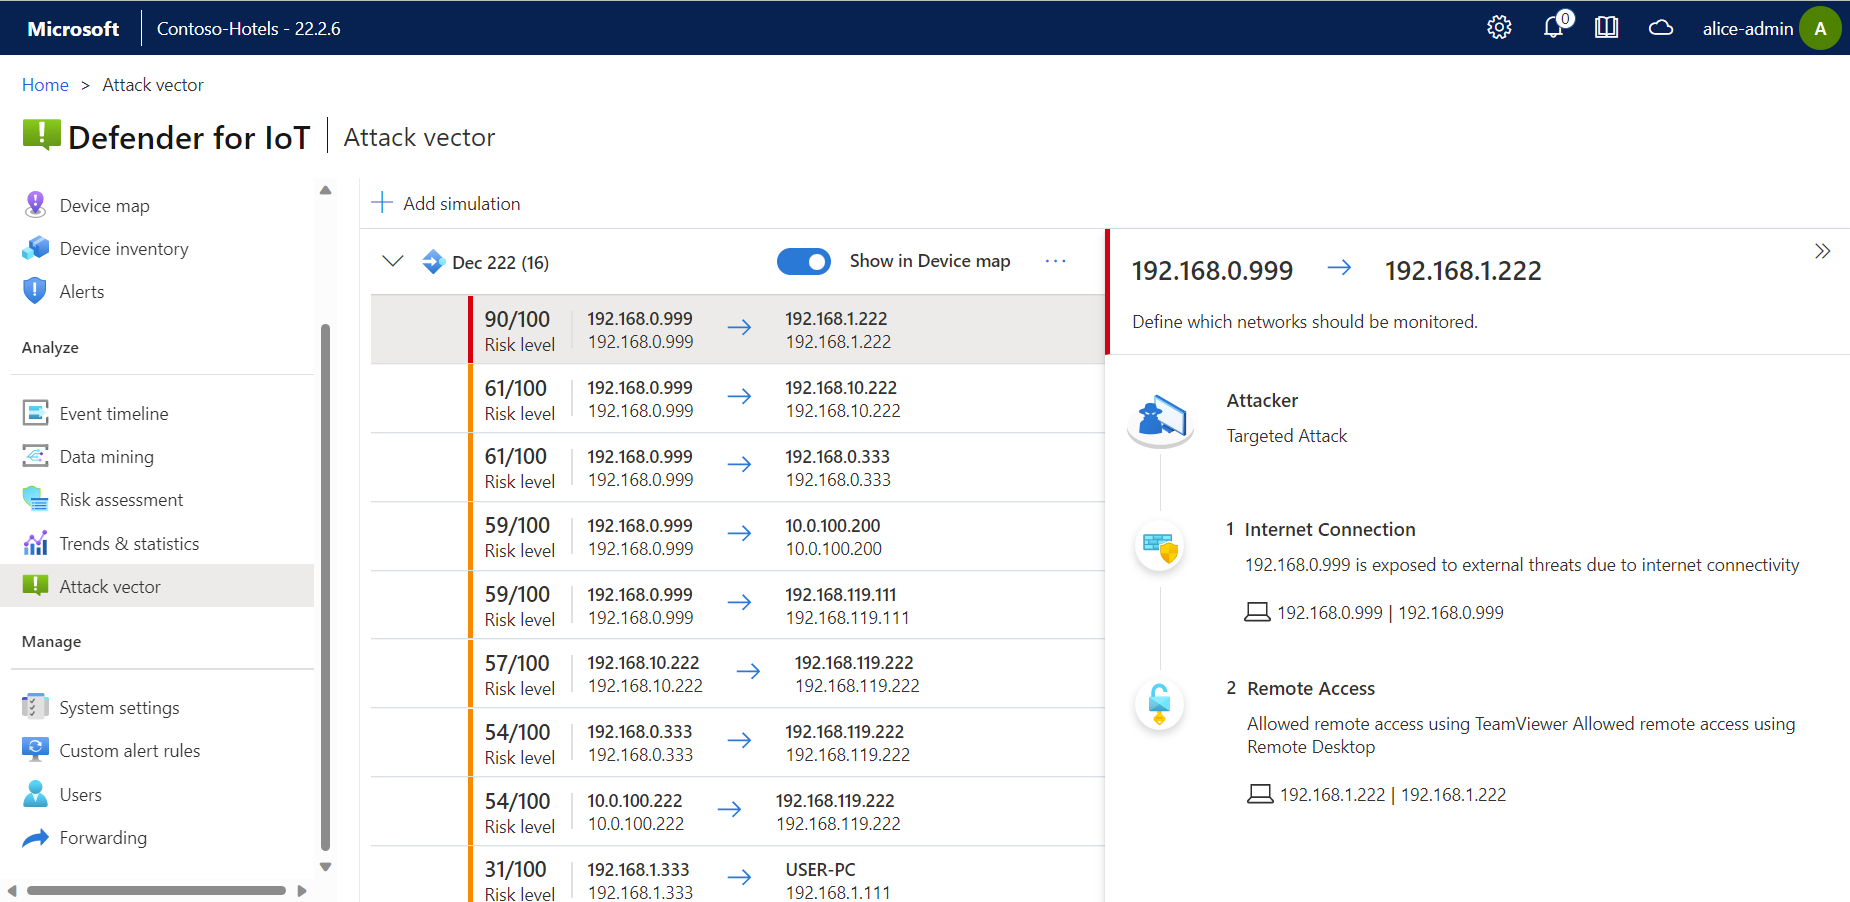Click the Contoso-Hotels - 22.2.6 title
Image resolution: width=1850 pixels, height=902 pixels.
[x=249, y=28]
